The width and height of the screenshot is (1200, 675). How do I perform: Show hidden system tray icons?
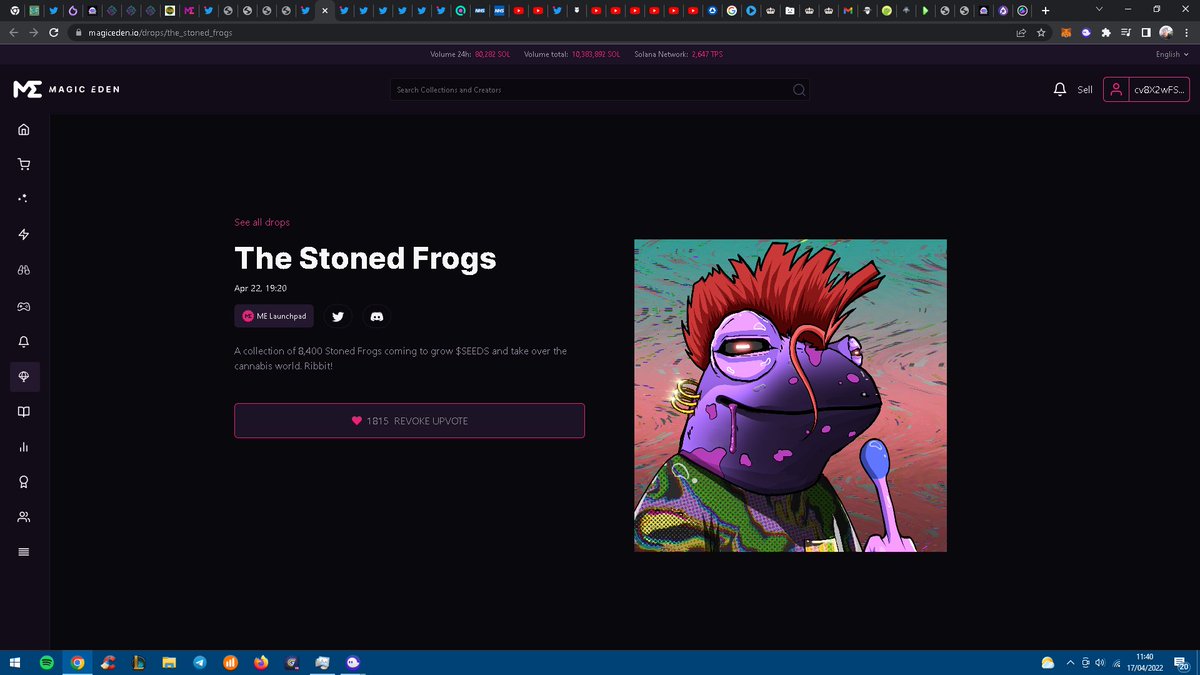tap(1071, 662)
